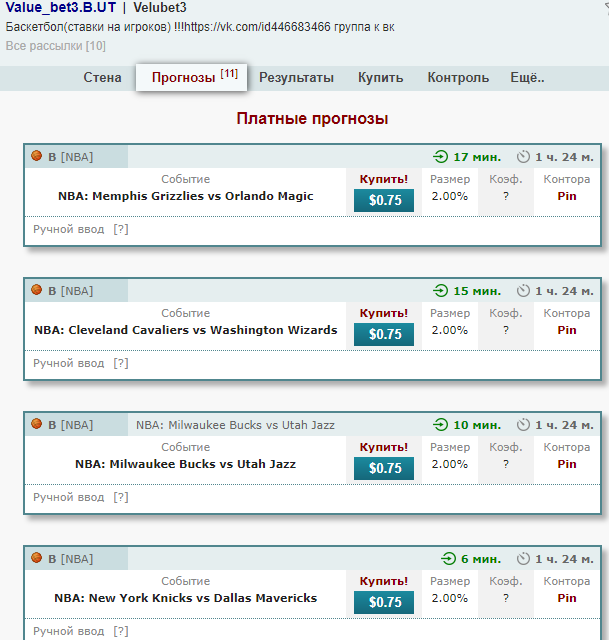Buy Memphis Grizzlies vs Orlando Magic forecast for $0.75
The image size is (609, 640).
pos(384,200)
